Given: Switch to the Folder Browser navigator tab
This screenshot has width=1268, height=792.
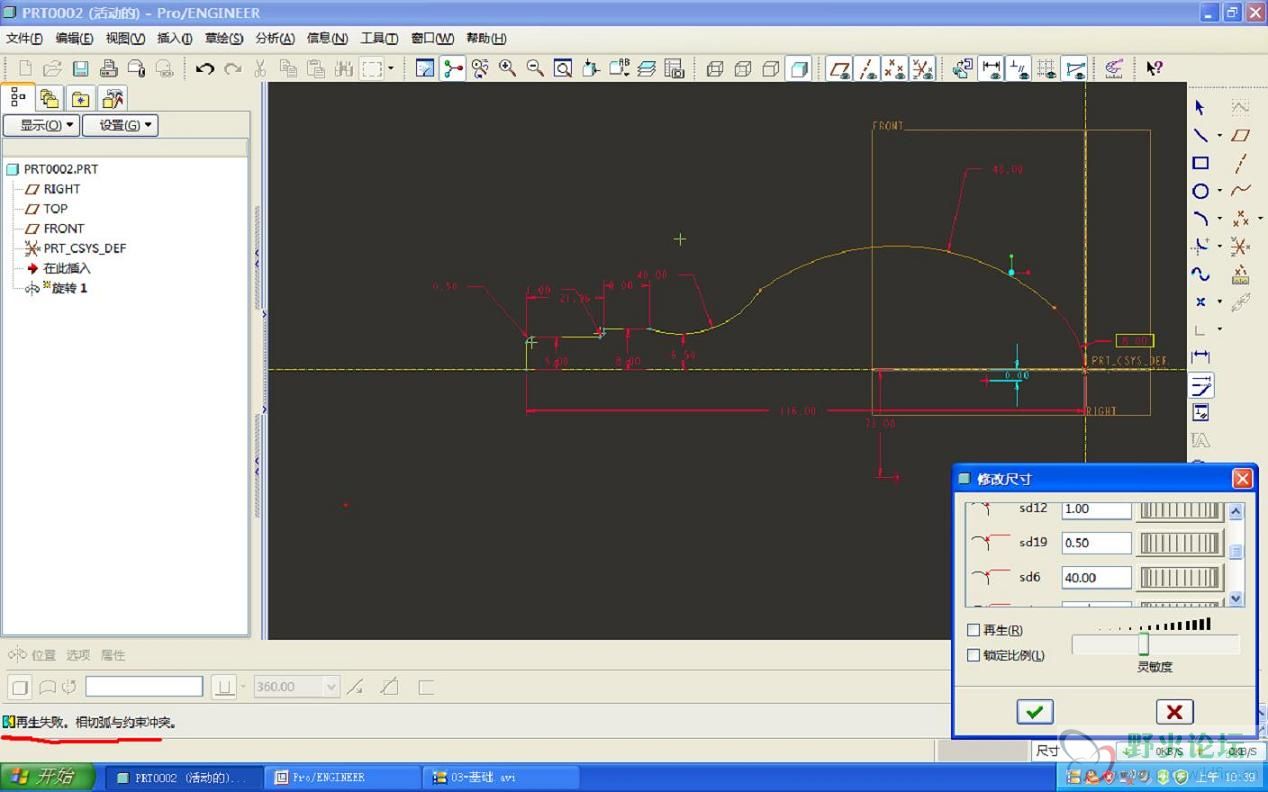Looking at the screenshot, I should pyautogui.click(x=49, y=99).
